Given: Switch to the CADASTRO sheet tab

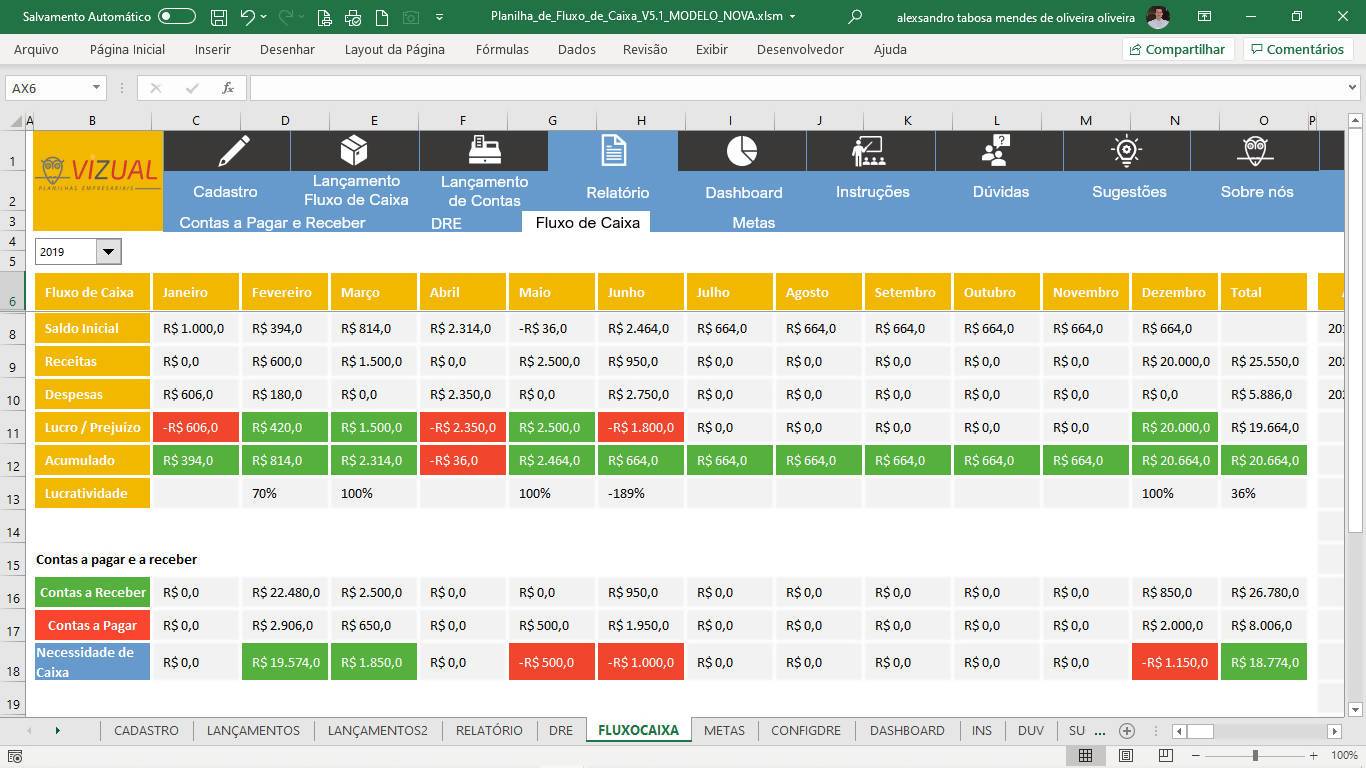Looking at the screenshot, I should [x=146, y=731].
